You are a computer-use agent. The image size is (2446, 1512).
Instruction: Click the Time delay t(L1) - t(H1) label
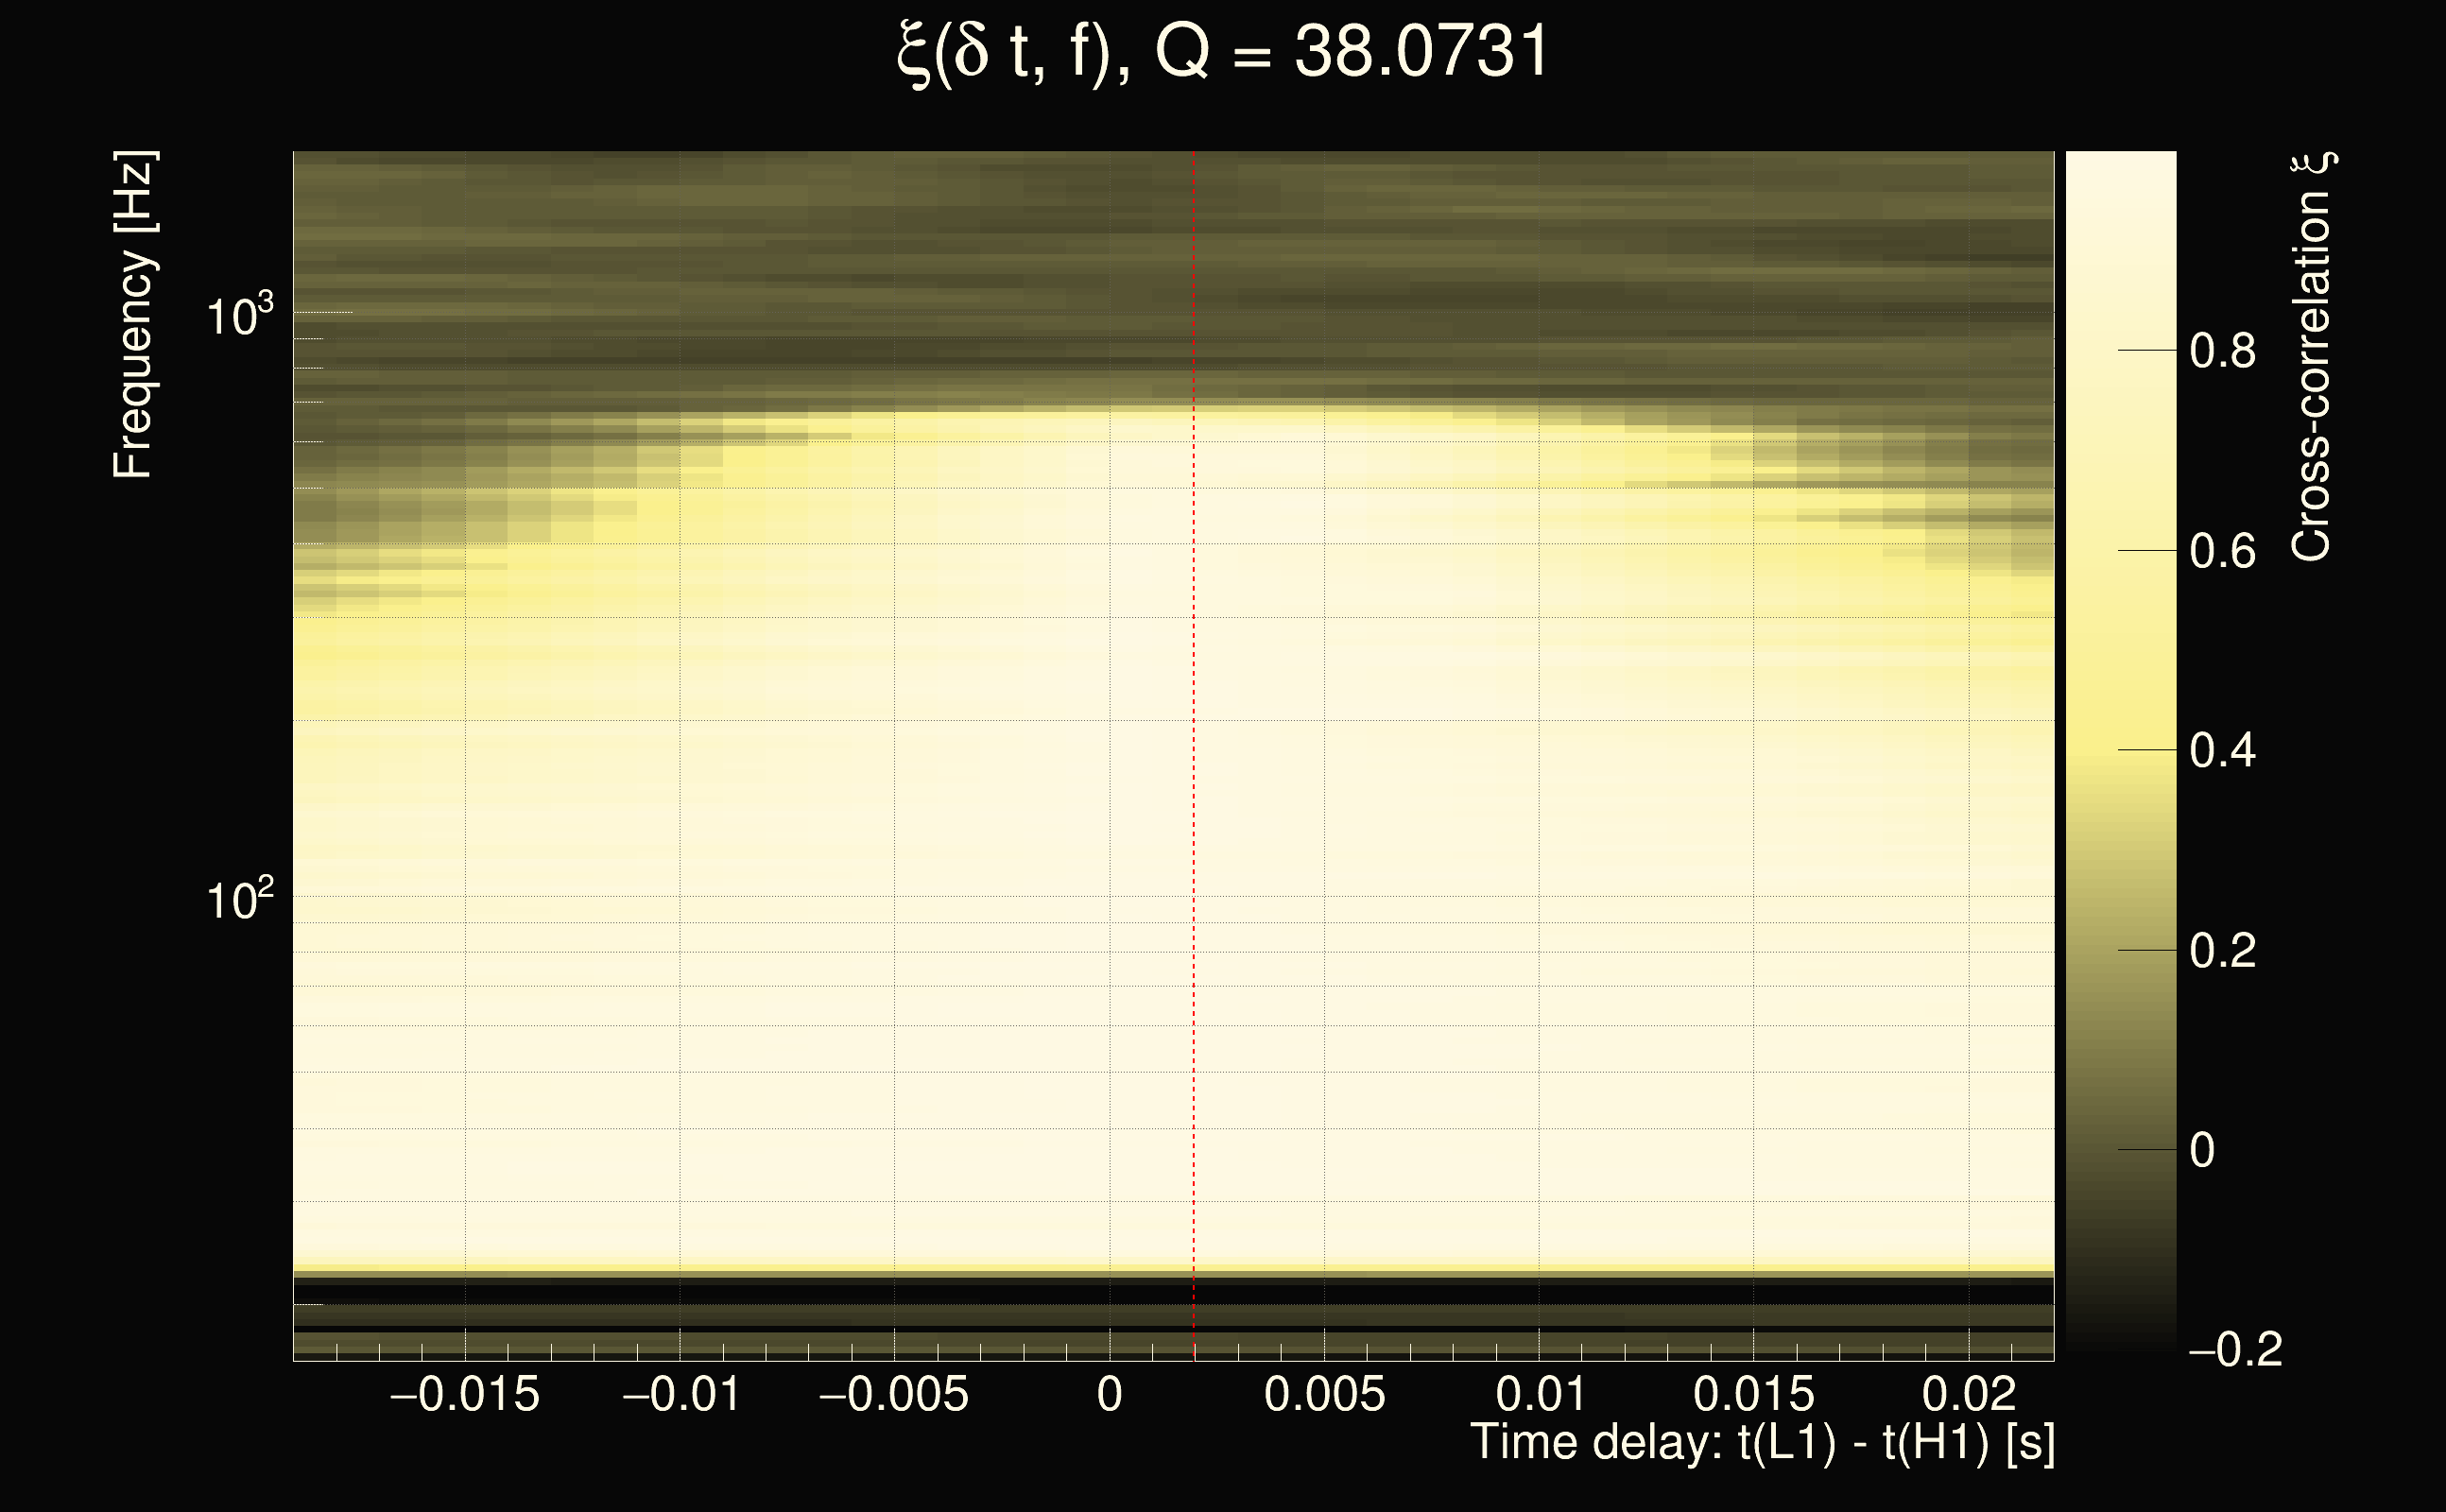click(x=1762, y=1443)
